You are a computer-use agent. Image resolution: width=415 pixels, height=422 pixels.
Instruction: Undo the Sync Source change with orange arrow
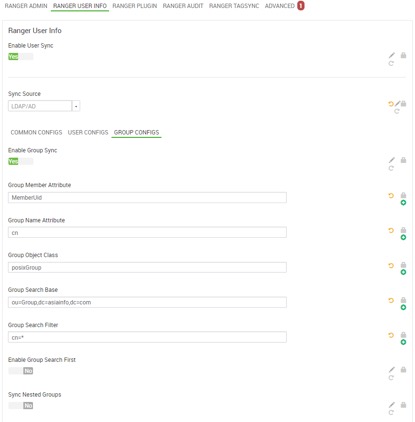tap(391, 104)
